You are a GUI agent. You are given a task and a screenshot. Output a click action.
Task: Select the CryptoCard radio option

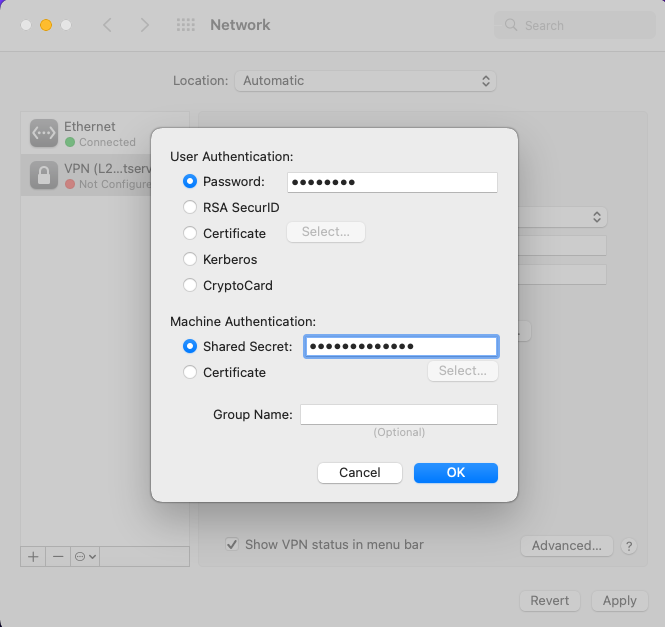pyautogui.click(x=190, y=285)
